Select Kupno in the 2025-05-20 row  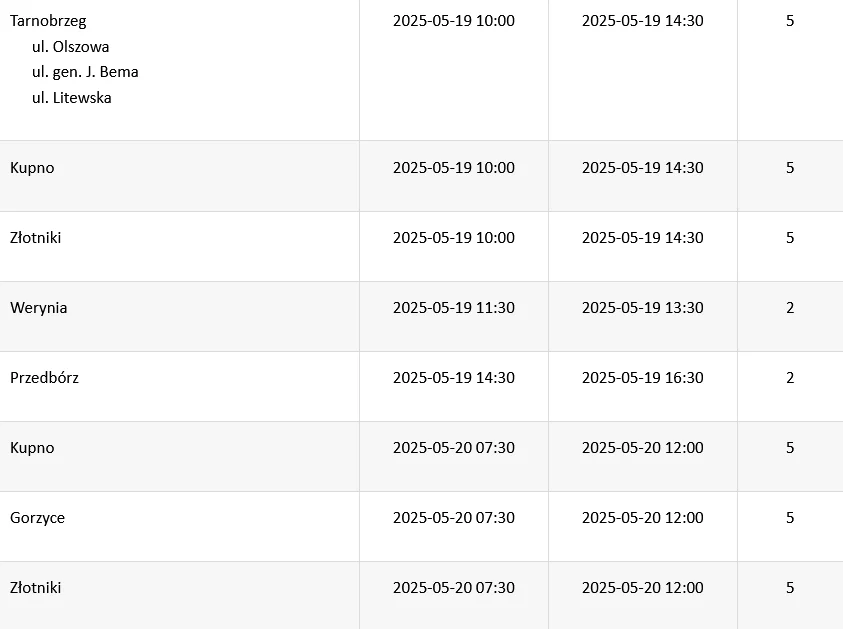32,448
